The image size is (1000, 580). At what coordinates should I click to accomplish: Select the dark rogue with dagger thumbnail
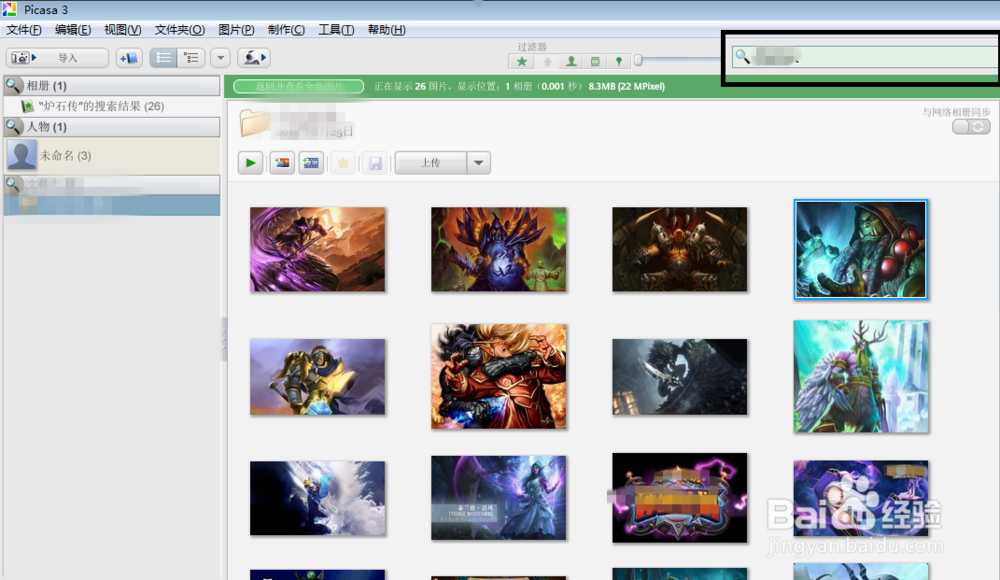680,376
